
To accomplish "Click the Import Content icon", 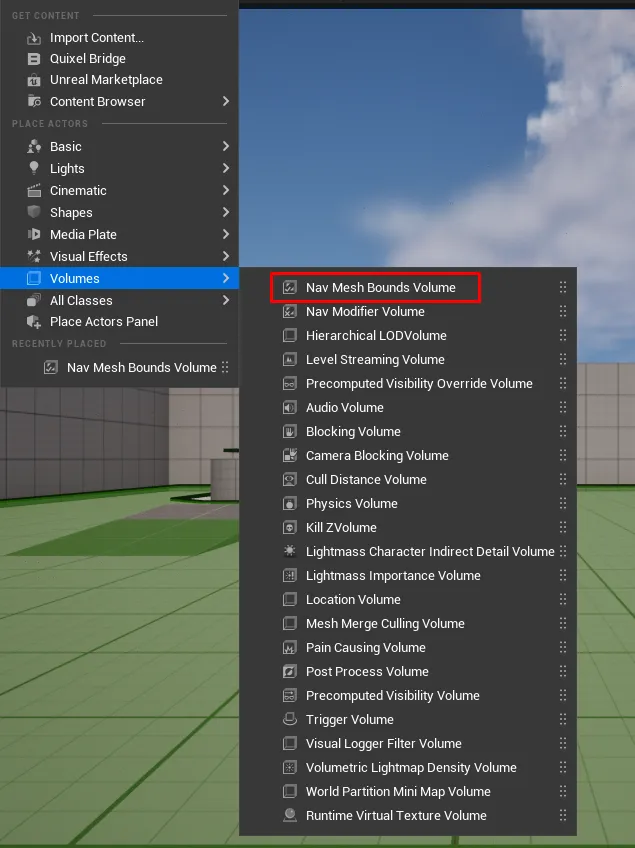I will pyautogui.click(x=33, y=38).
